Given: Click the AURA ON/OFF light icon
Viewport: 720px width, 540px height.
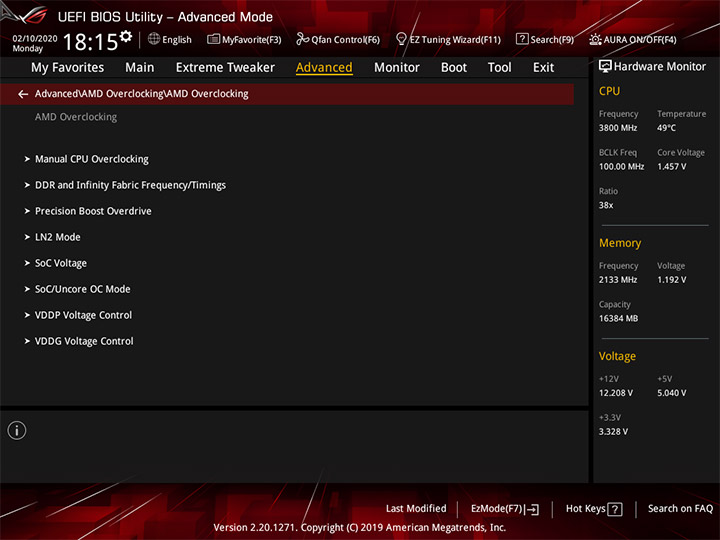Looking at the screenshot, I should click(595, 39).
